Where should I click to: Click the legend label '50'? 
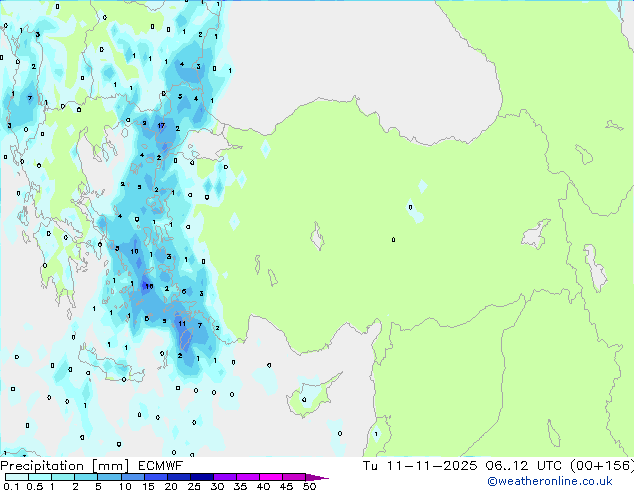[x=310, y=486]
